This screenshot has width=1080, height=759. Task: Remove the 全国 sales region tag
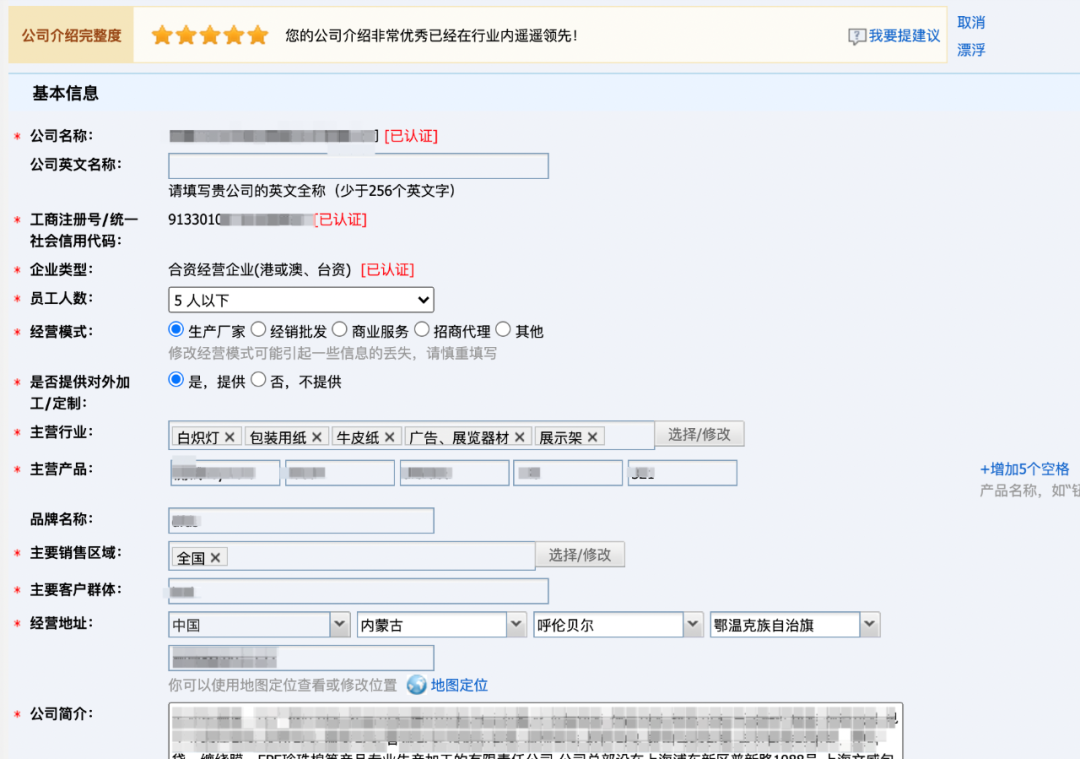tap(215, 557)
